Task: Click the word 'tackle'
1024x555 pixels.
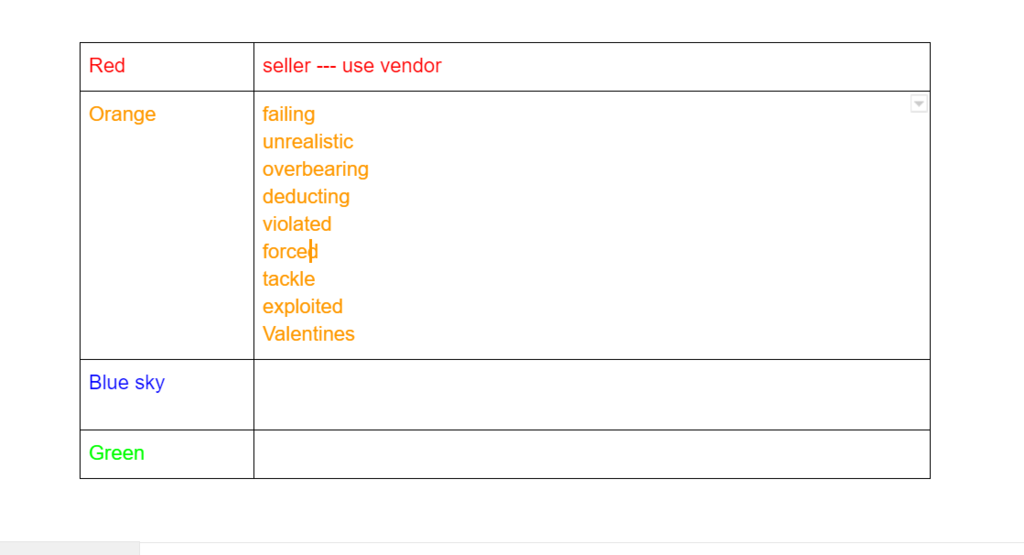Action: click(289, 279)
